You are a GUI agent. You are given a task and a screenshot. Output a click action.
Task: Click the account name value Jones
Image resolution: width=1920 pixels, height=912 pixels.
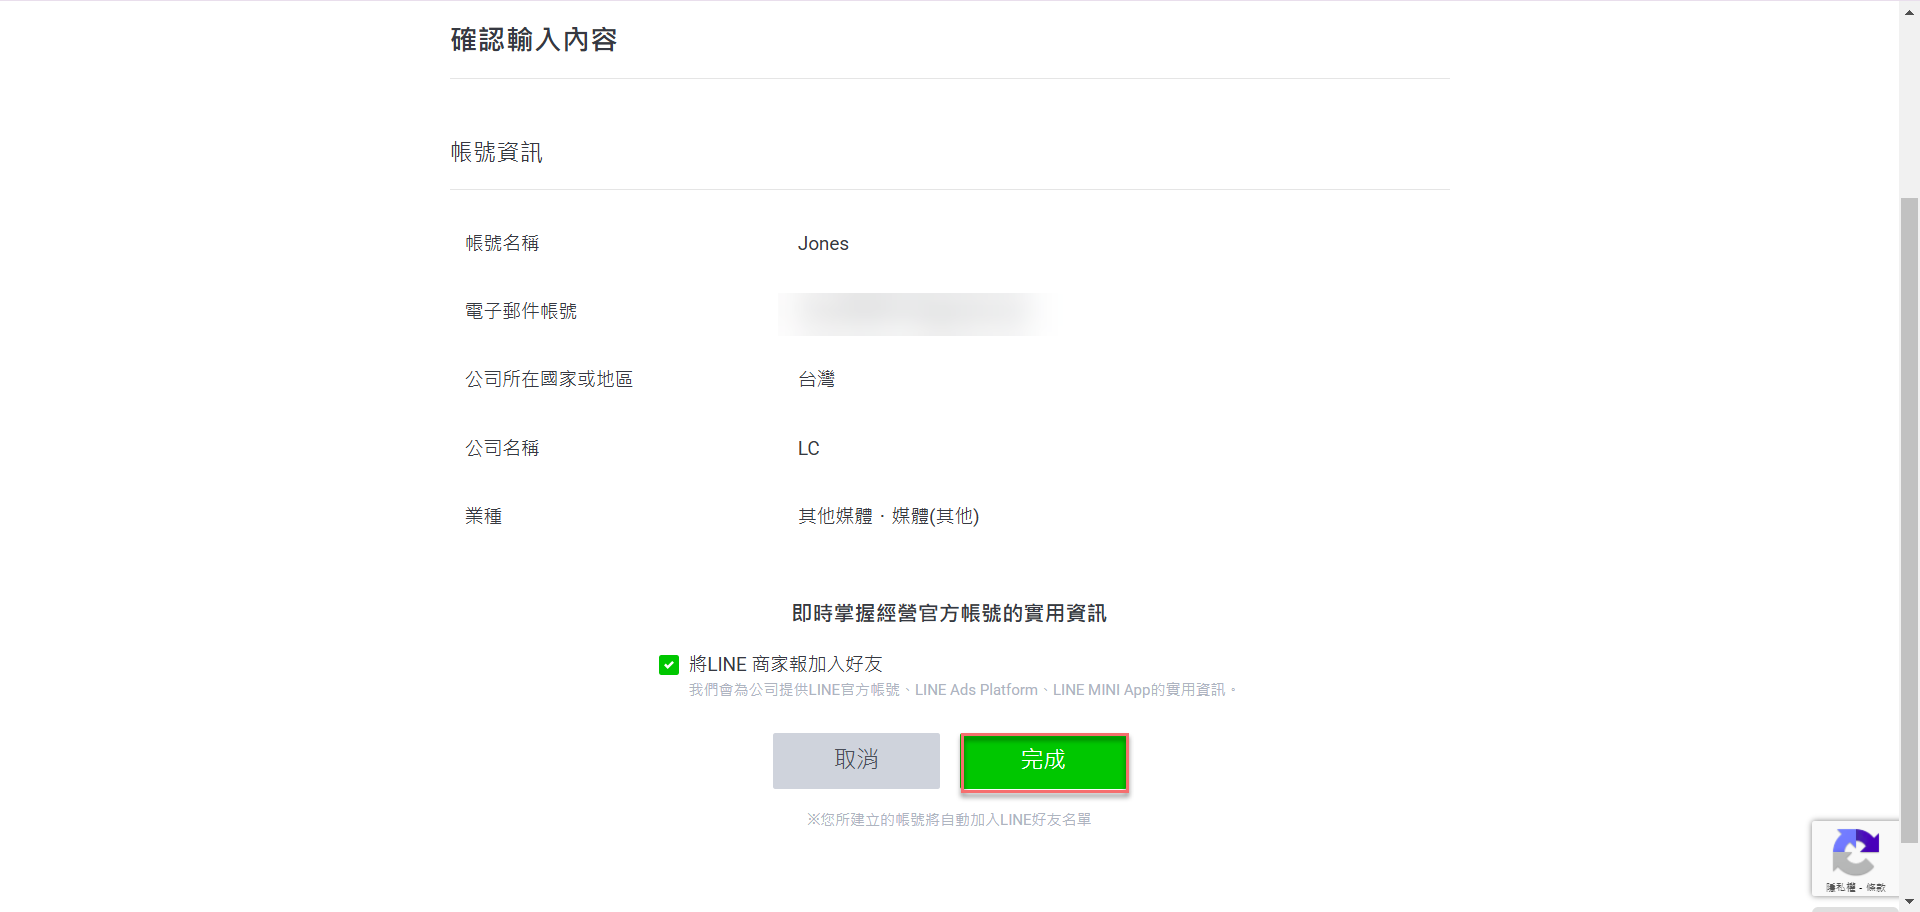click(x=822, y=244)
